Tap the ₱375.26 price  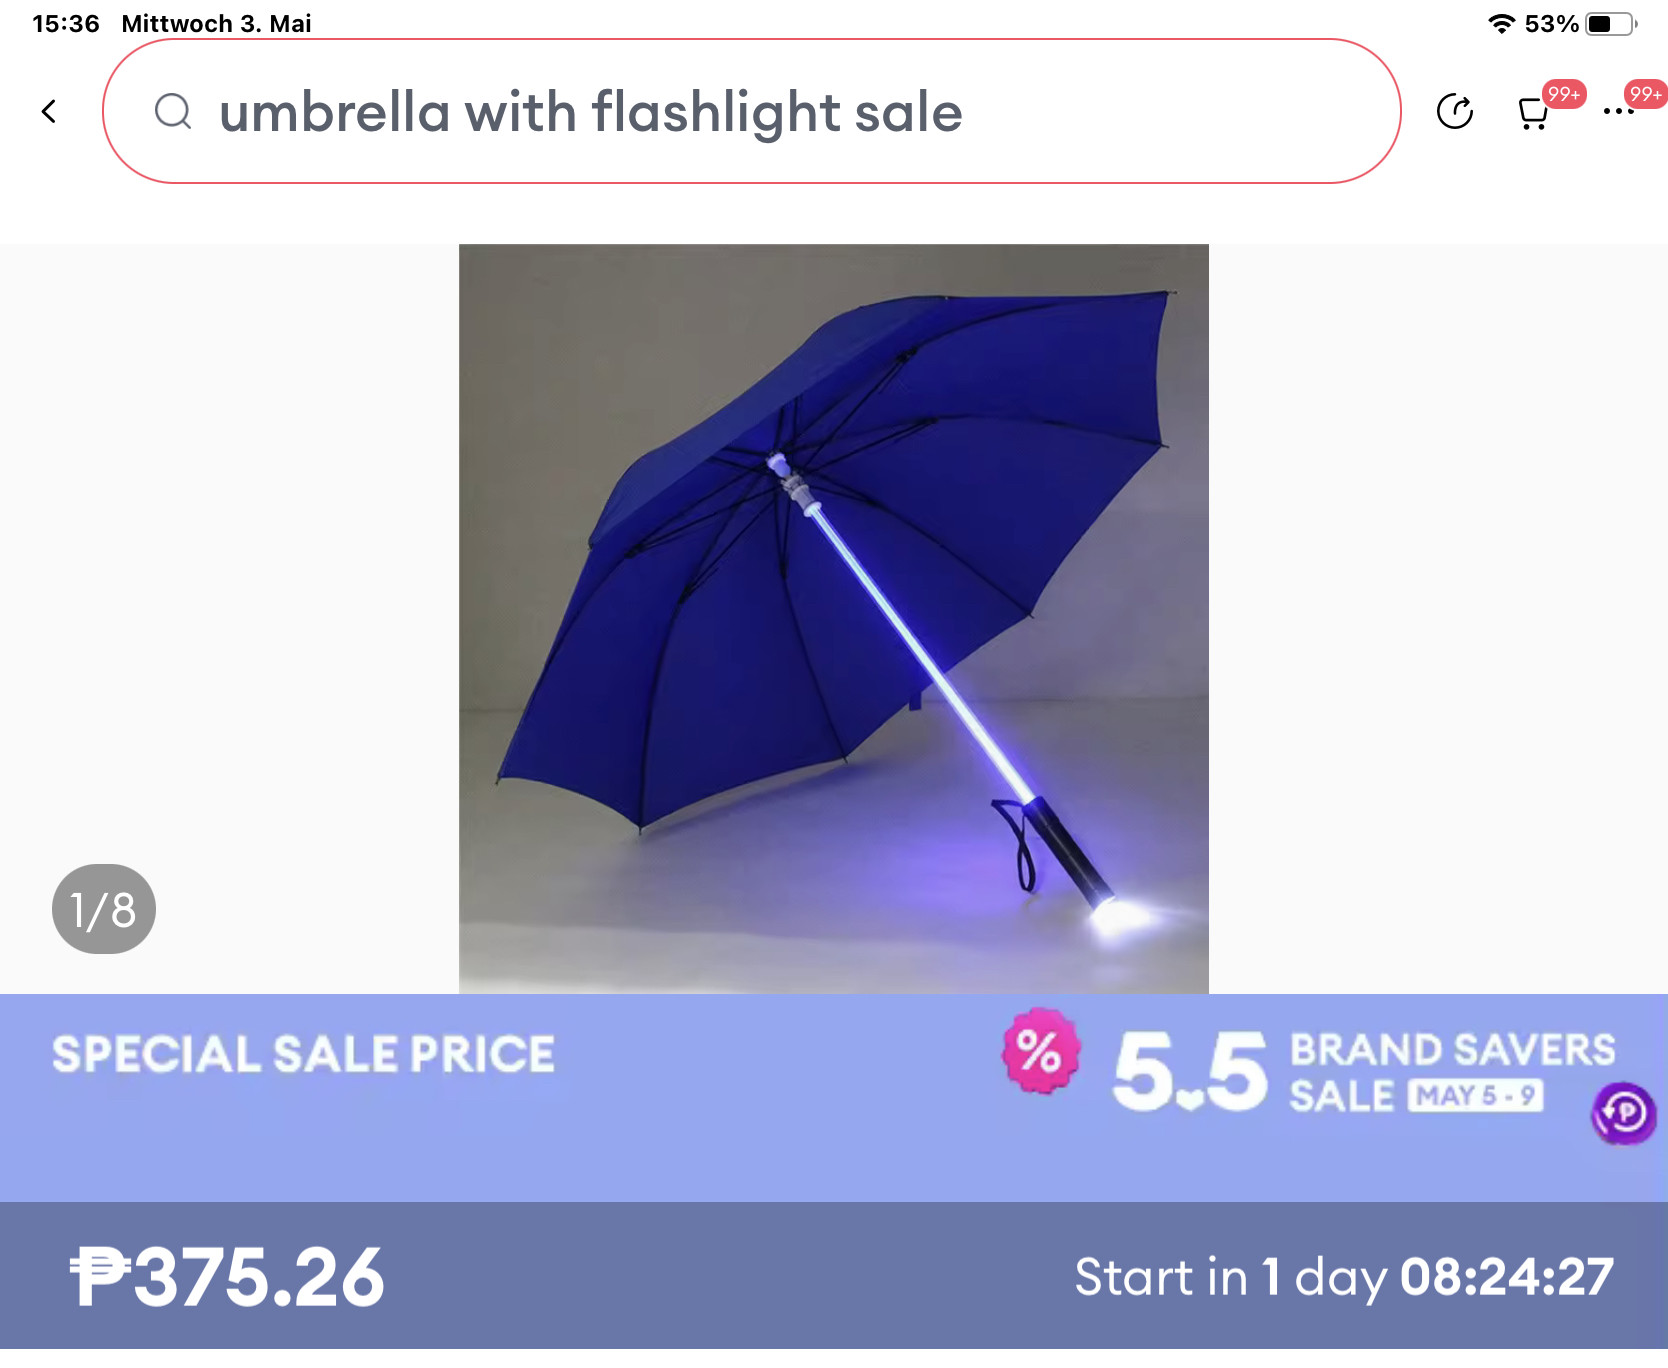pos(227,1277)
